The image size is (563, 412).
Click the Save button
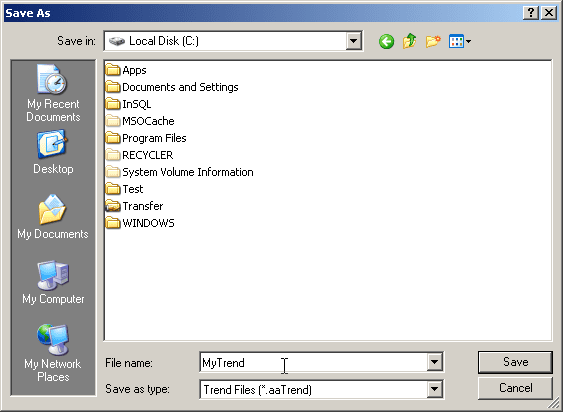click(515, 362)
